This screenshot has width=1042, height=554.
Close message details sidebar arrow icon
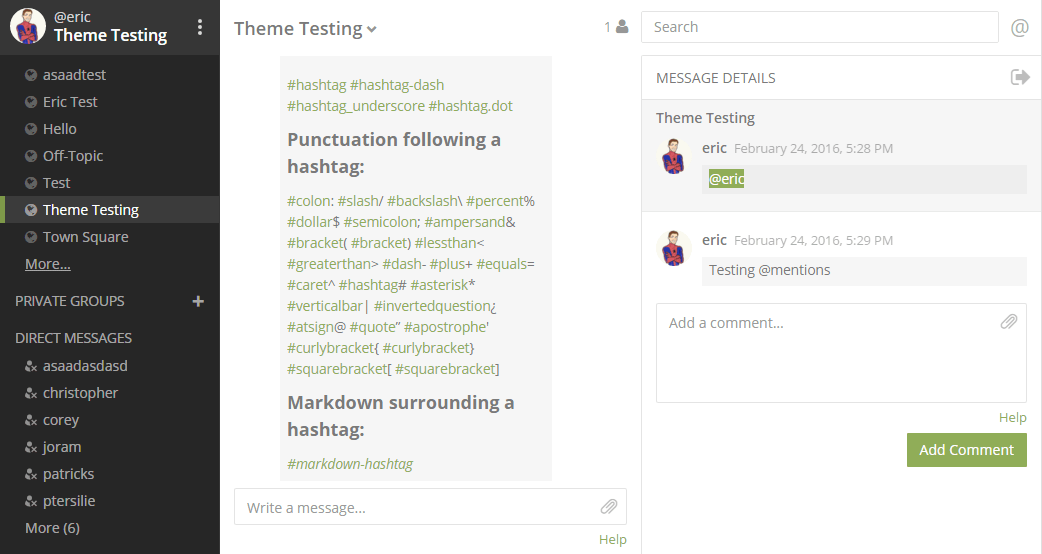[x=1020, y=77]
